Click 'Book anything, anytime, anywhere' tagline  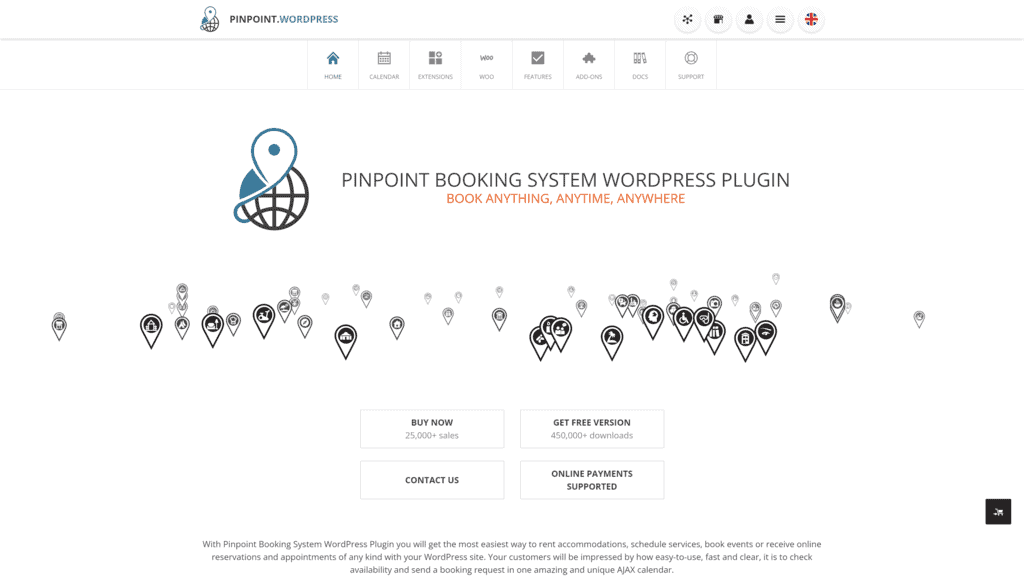point(566,199)
